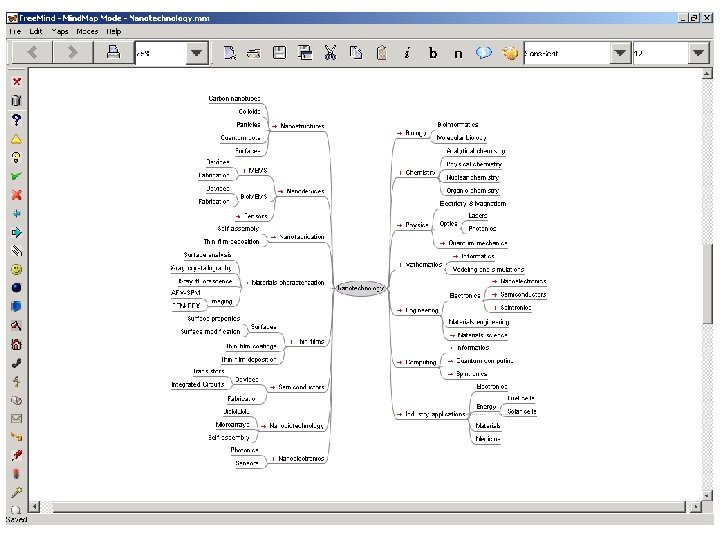This screenshot has height=540, width=720.
Task: Add the lightbulb idea icon
Action: pyautogui.click(x=17, y=158)
